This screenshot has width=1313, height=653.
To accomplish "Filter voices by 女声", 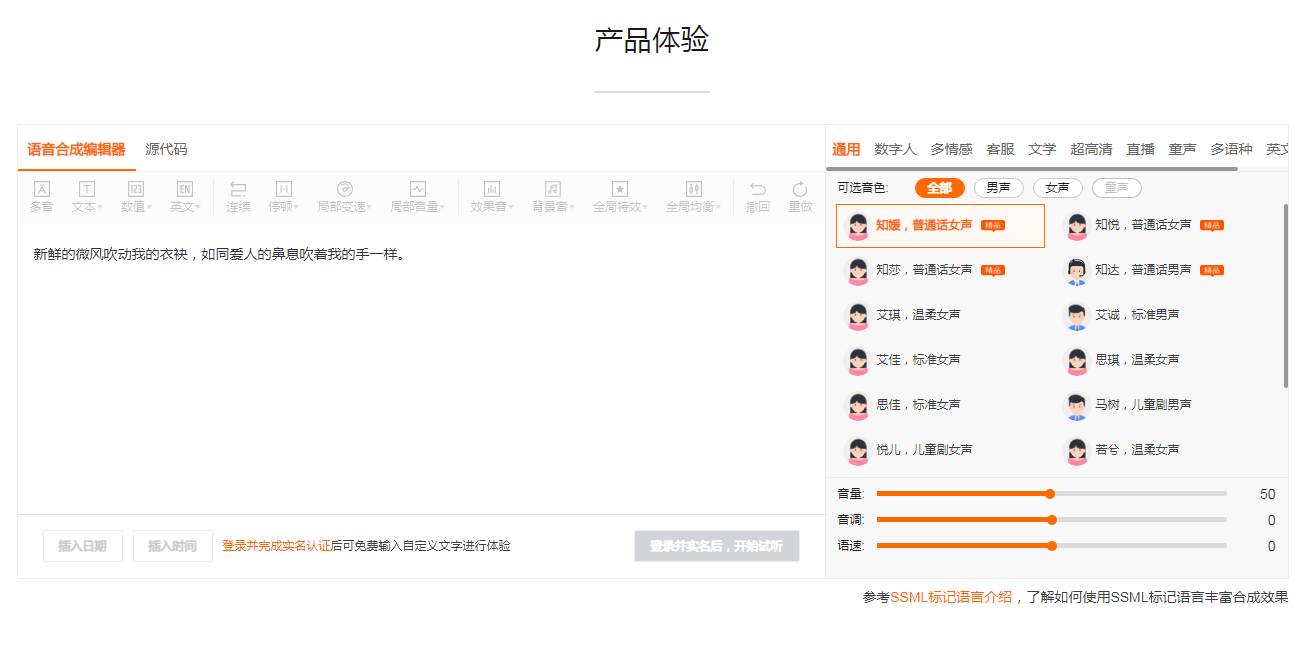I will click(x=1058, y=188).
